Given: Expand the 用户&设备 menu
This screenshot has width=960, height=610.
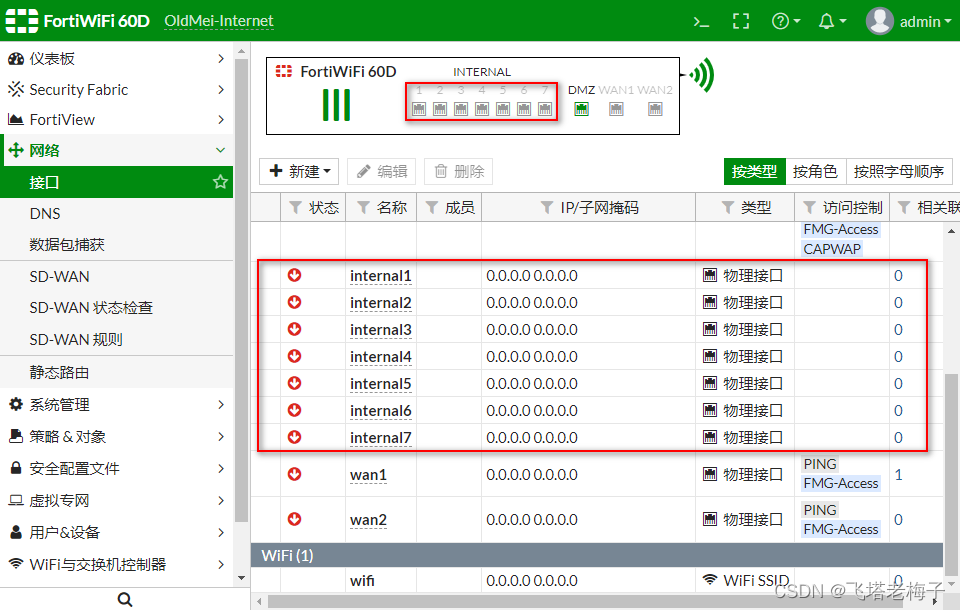Looking at the screenshot, I should [116, 532].
